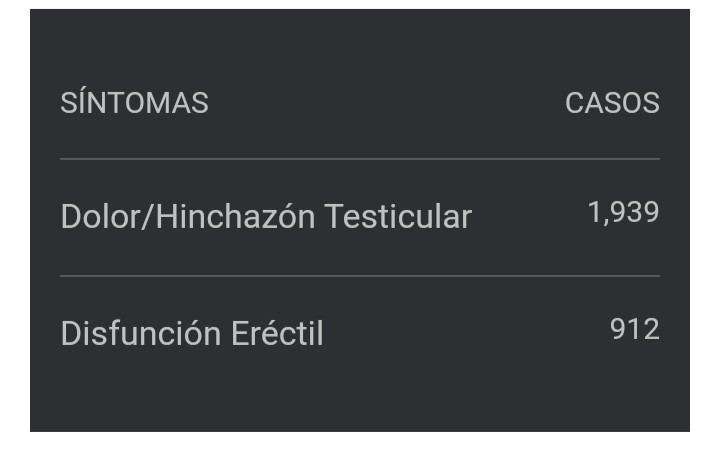Click the empty space between SÍNTOMAS and CASOS
720x450 pixels.
coord(387,102)
